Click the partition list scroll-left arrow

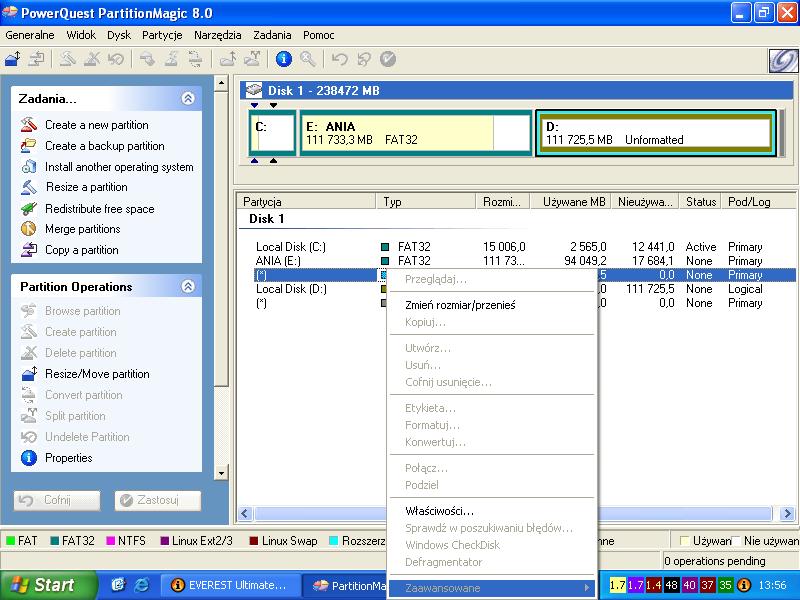click(x=245, y=513)
